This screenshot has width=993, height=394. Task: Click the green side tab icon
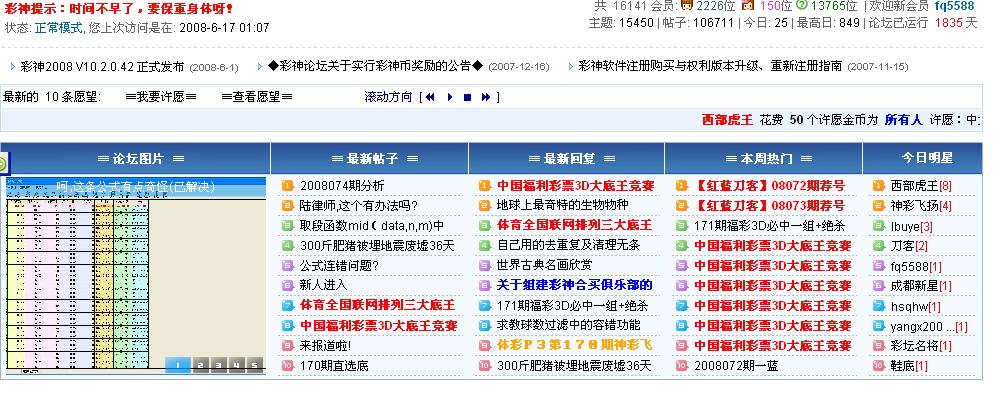pyautogui.click(x=3, y=165)
